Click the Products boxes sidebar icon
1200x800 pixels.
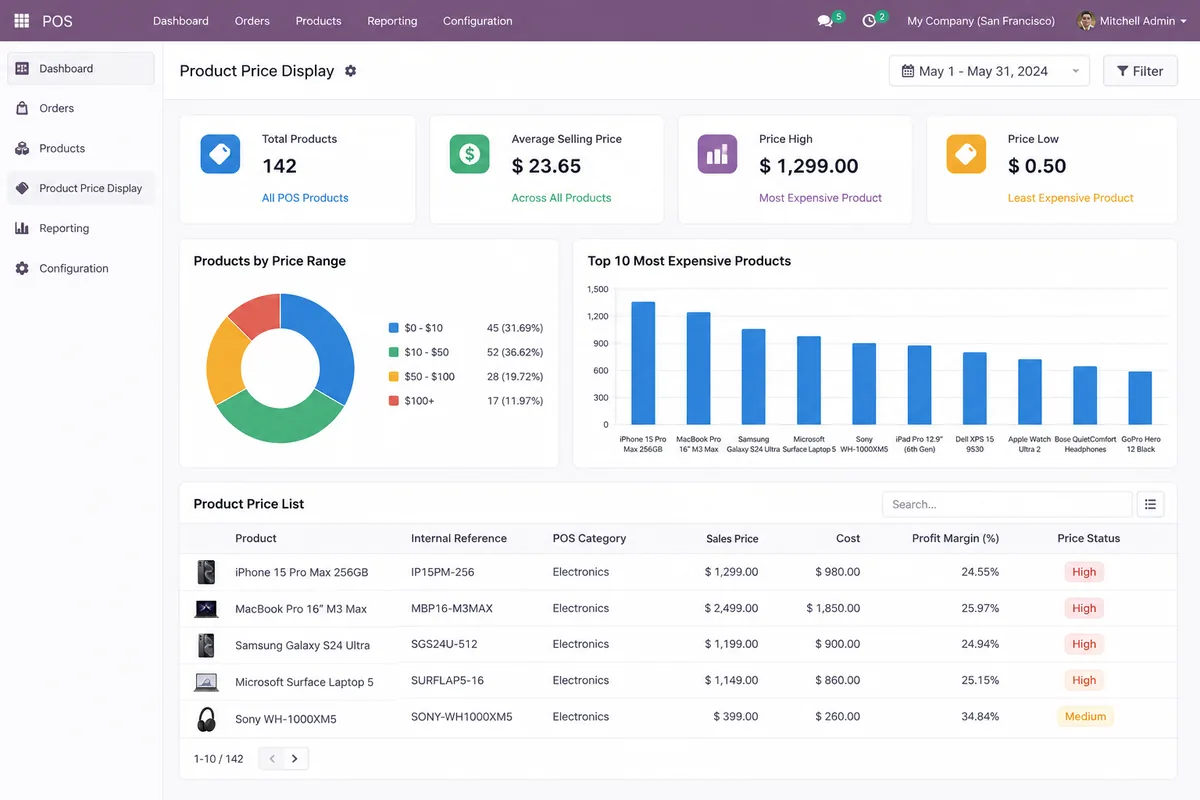pyautogui.click(x=22, y=148)
